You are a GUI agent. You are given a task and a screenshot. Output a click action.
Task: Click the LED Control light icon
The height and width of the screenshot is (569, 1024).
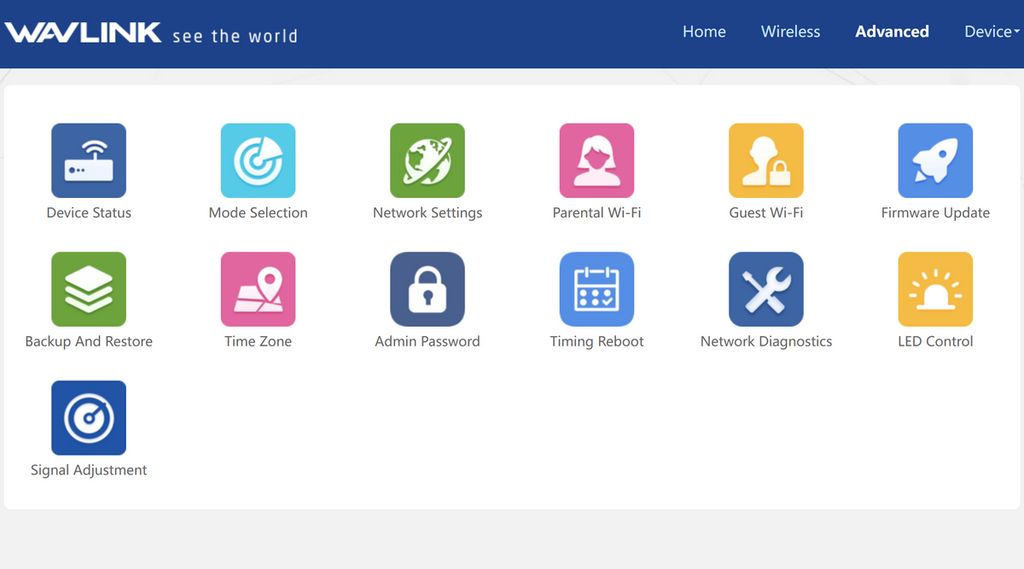935,289
